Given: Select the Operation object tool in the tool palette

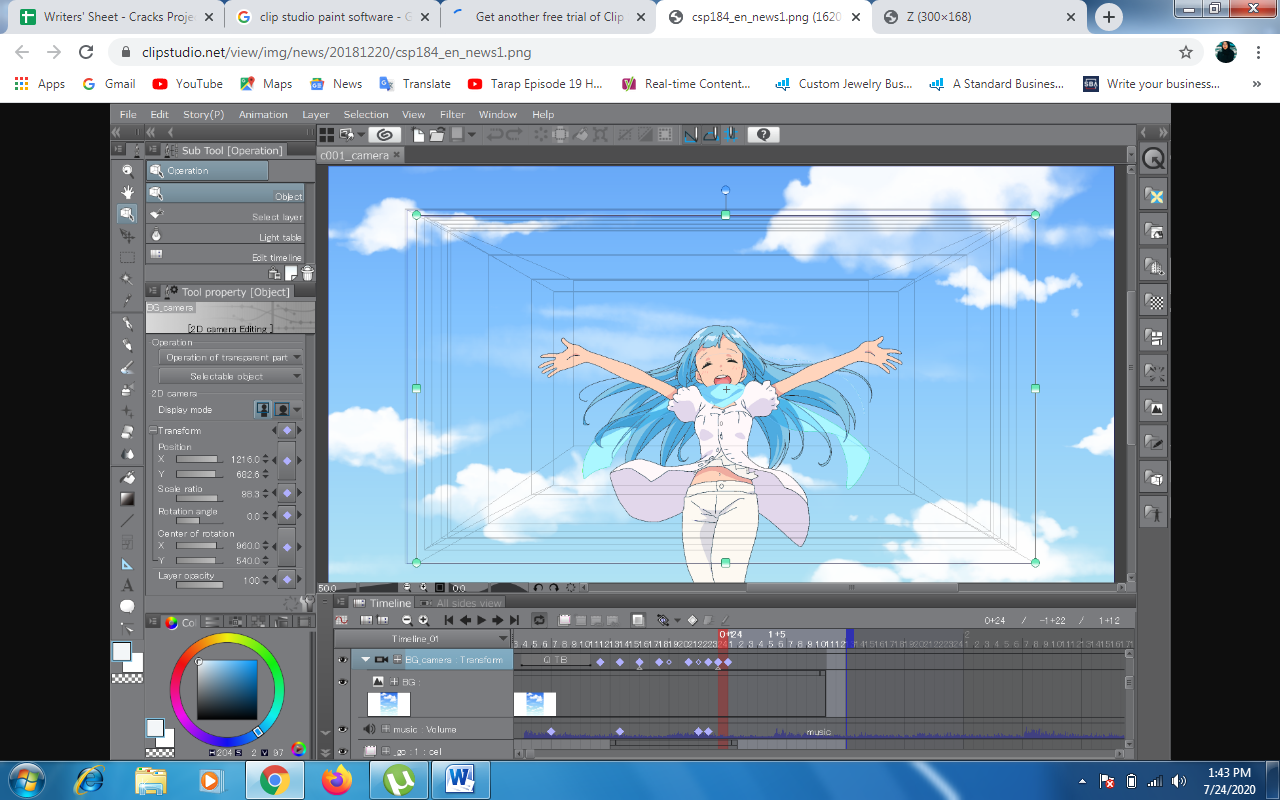Looking at the screenshot, I should (x=127, y=214).
